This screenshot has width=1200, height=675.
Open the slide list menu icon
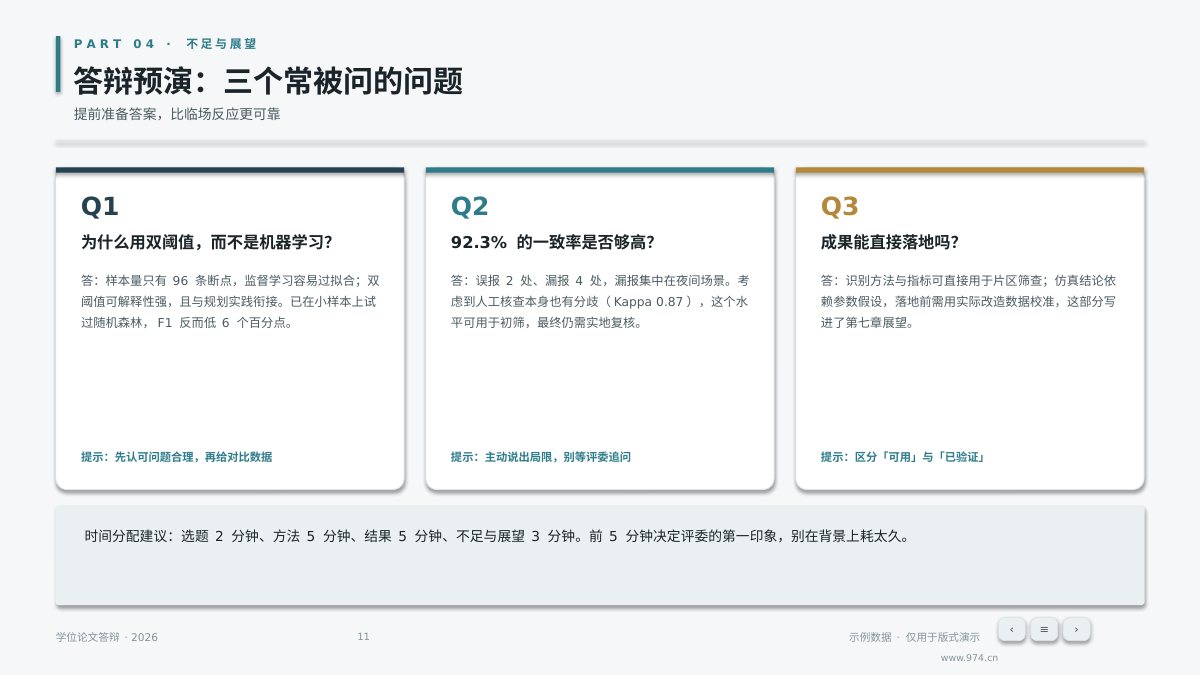[x=1044, y=629]
